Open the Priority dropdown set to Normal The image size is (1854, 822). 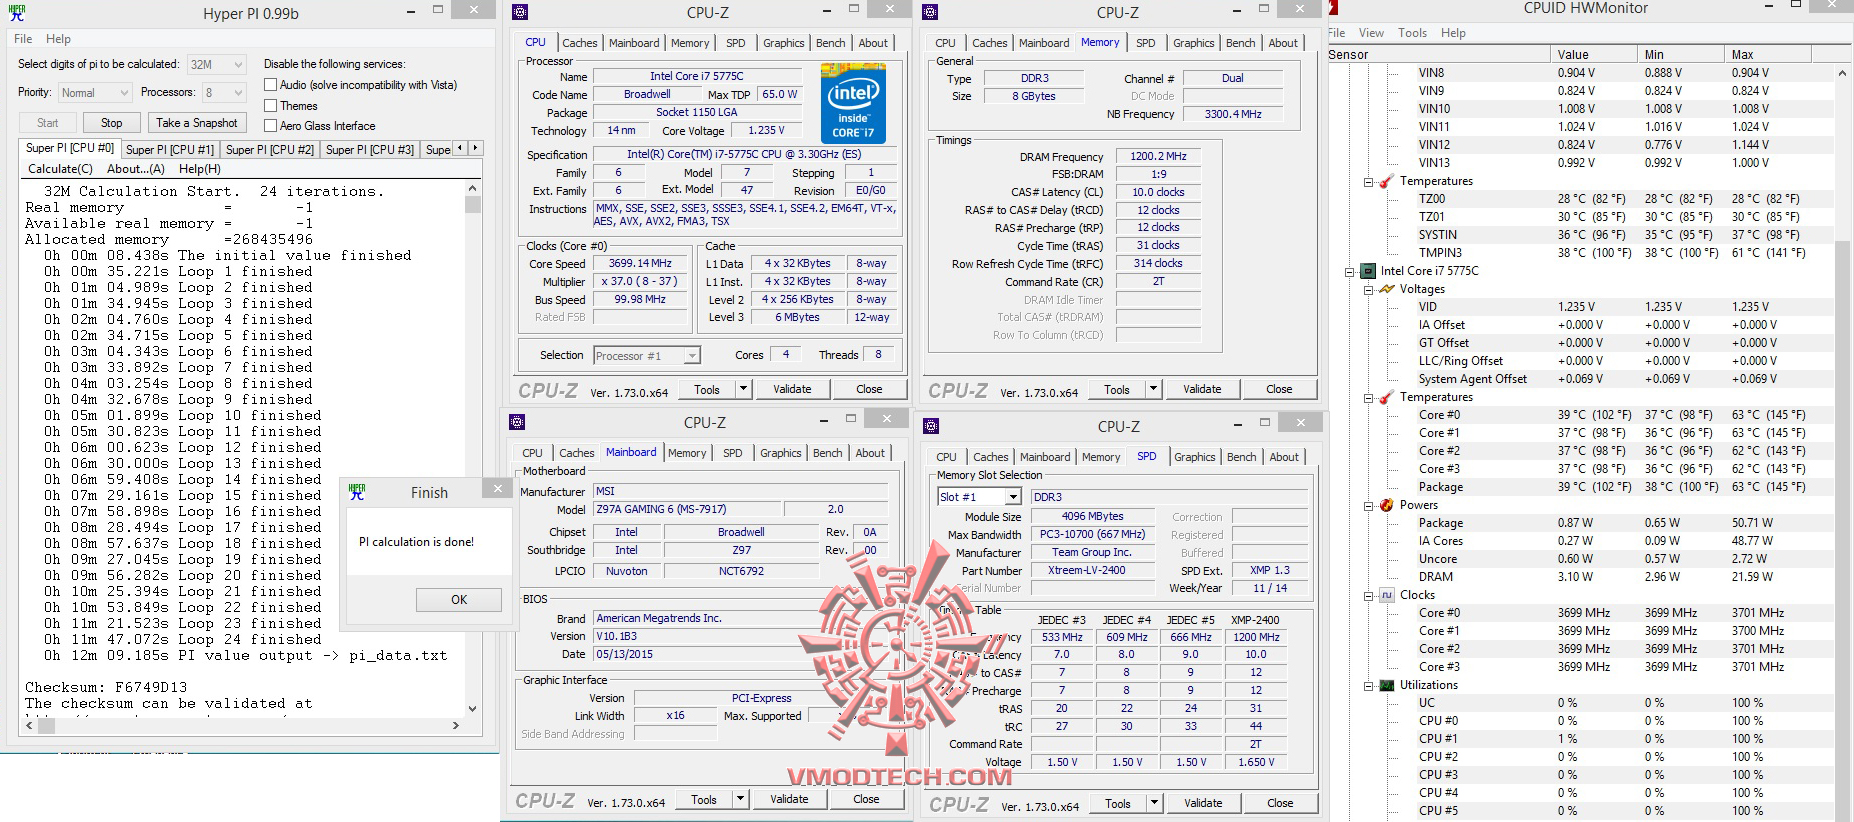pos(95,92)
